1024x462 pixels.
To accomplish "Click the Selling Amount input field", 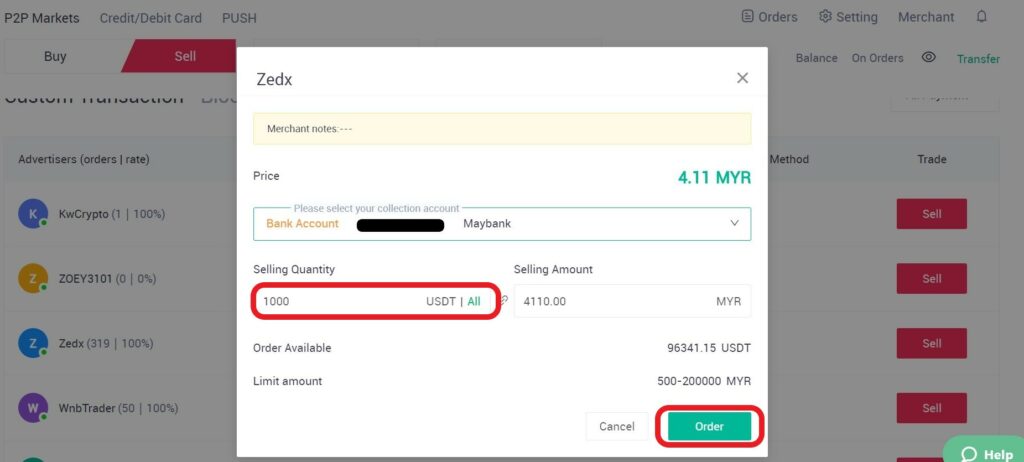I will (610, 301).
